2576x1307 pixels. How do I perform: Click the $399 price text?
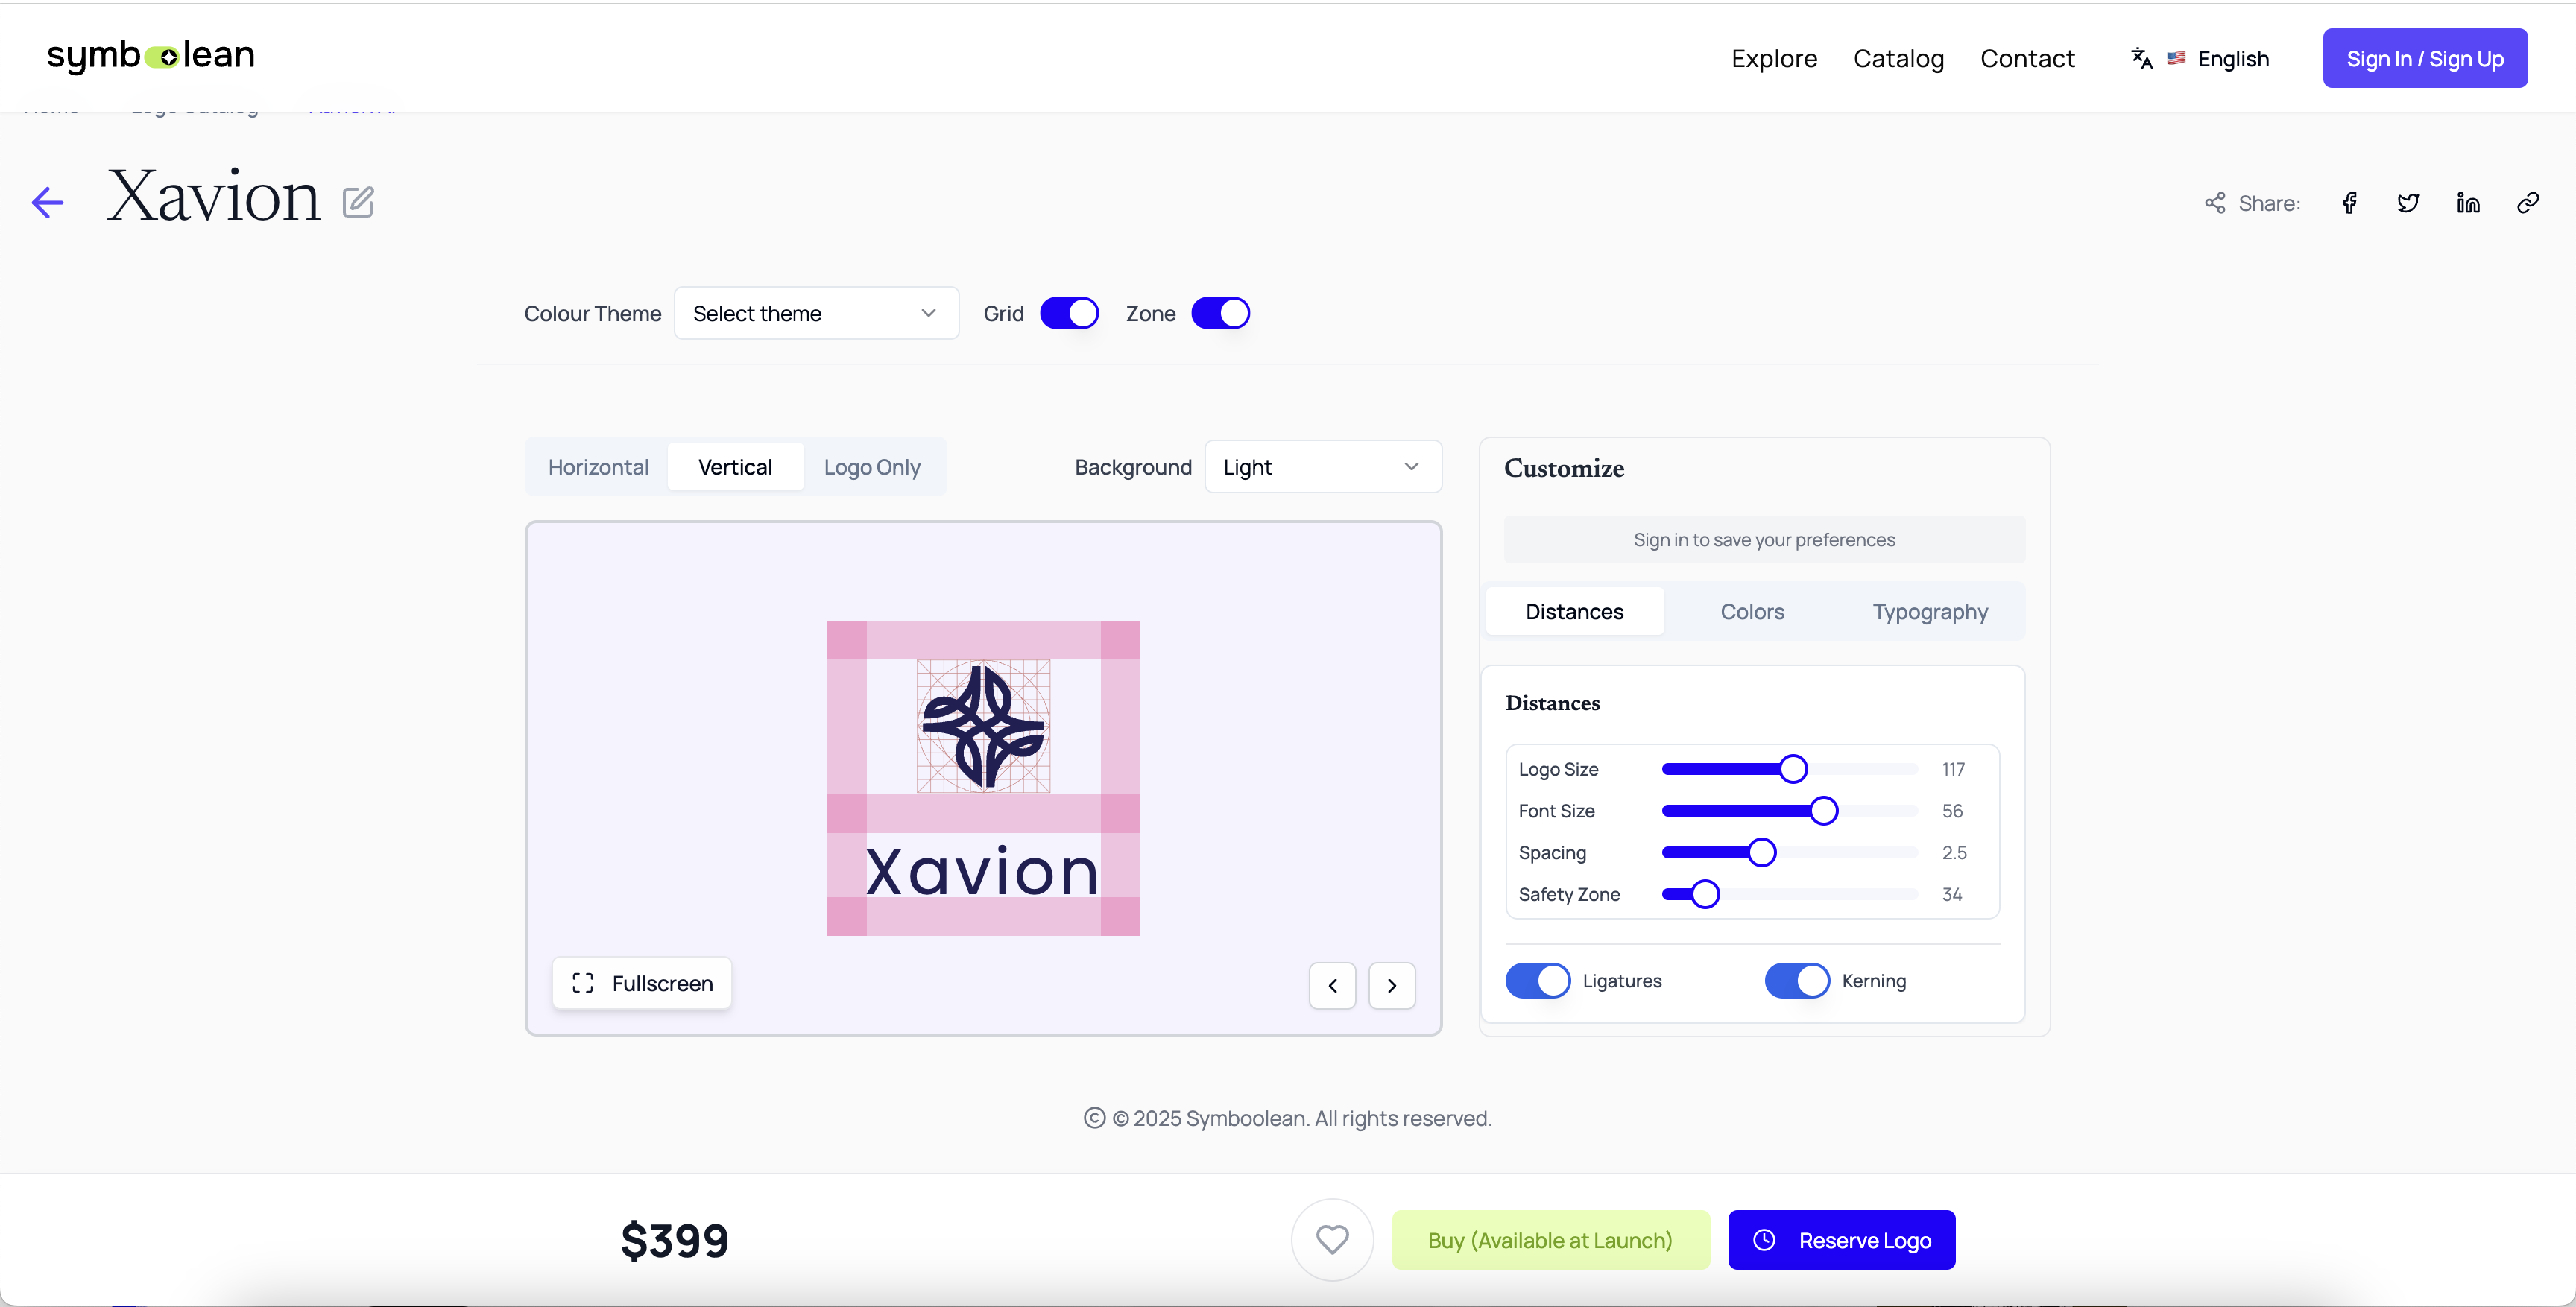(675, 1240)
